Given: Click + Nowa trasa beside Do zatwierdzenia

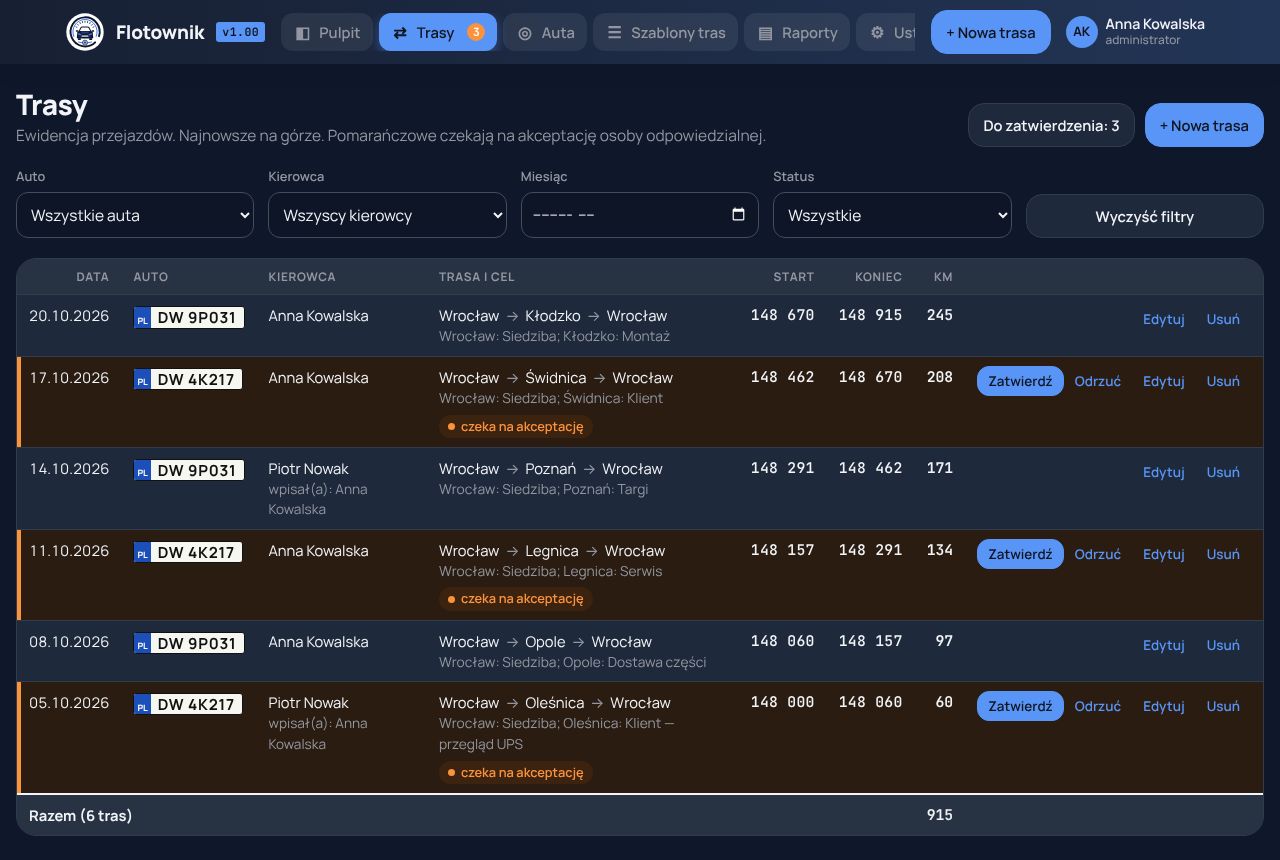Looking at the screenshot, I should tap(1204, 125).
